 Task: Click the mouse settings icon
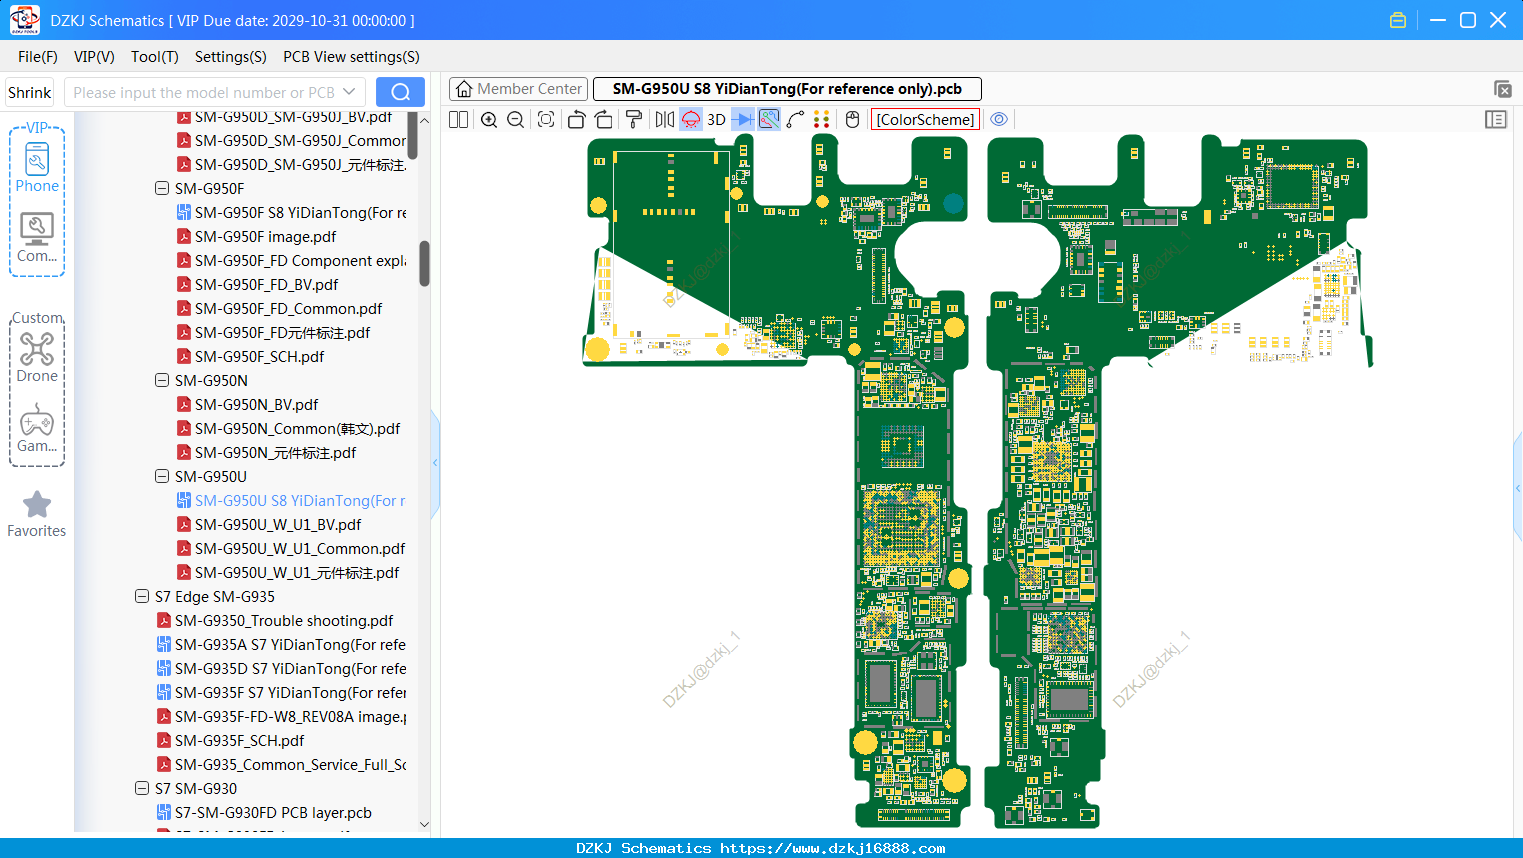(x=852, y=119)
